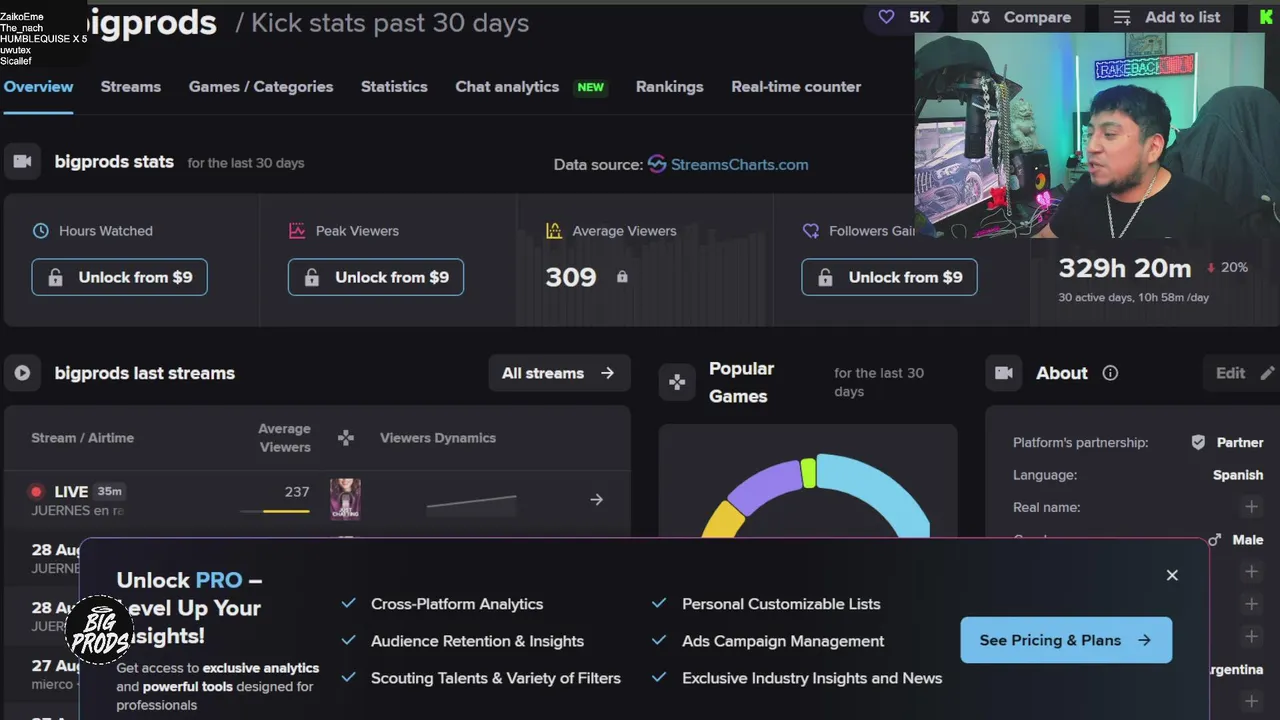Click See Pricing & Plans button

1066,640
